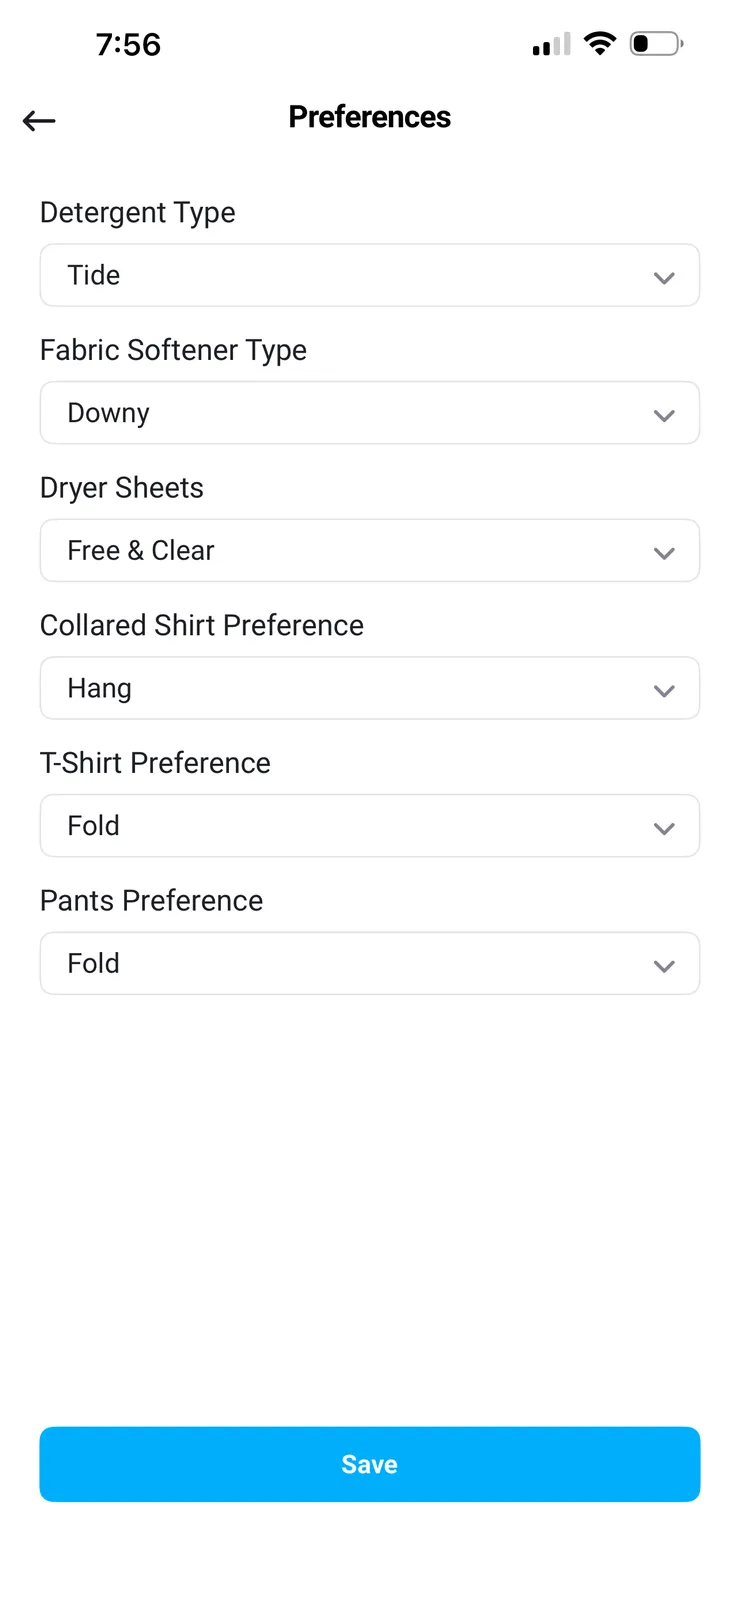Open the Tide detergent dropdown
This screenshot has width=740, height=1600.
369,275
